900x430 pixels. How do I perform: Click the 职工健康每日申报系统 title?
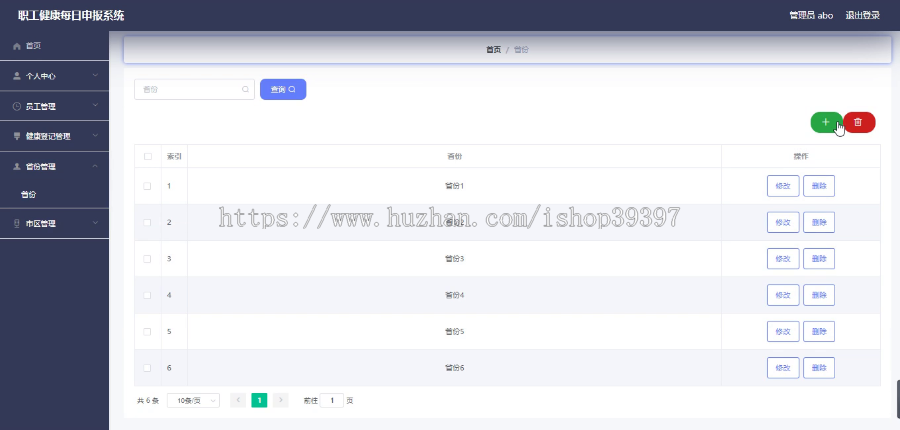71,16
